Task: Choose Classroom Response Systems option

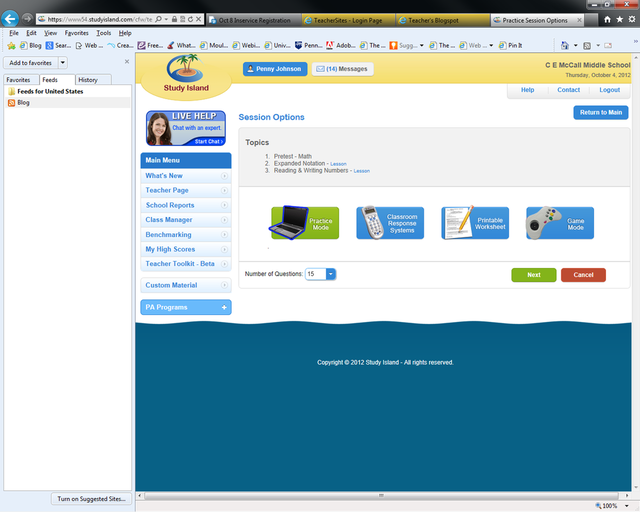Action: click(390, 223)
